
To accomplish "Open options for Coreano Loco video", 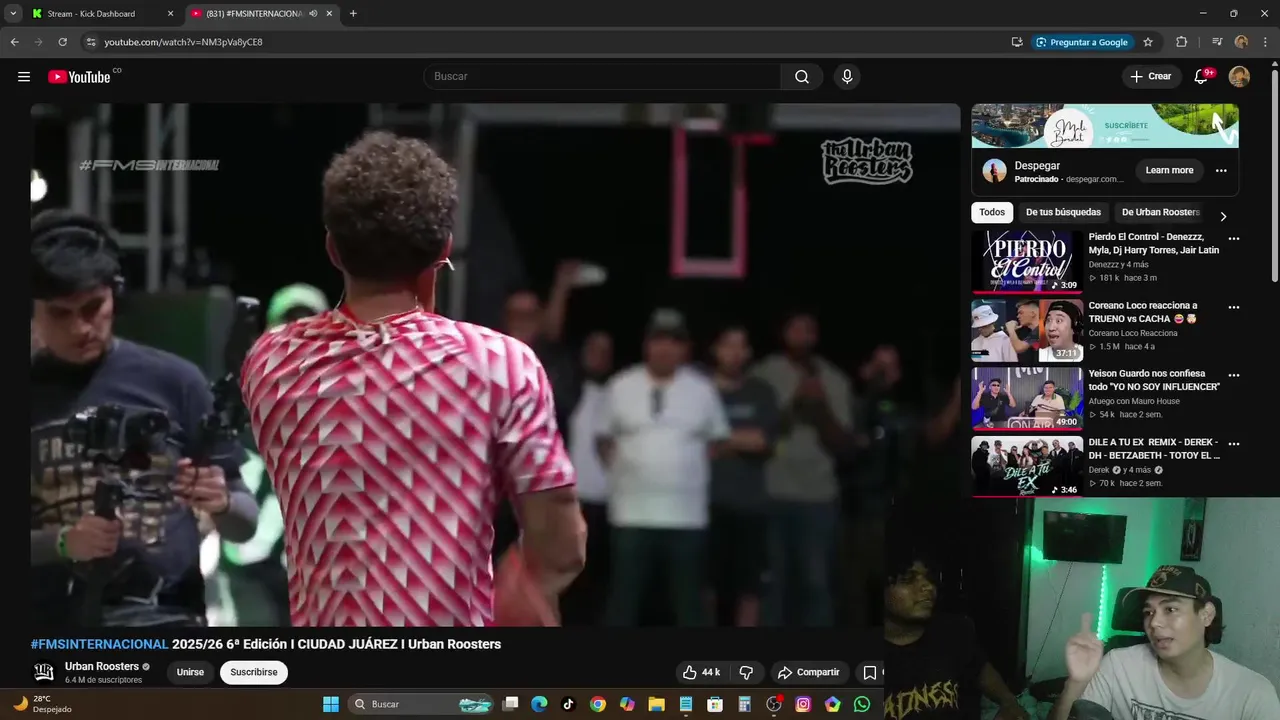I will click(1234, 307).
